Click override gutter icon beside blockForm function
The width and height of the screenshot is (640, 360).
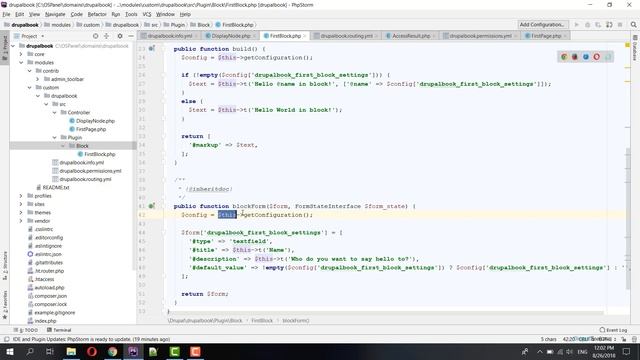[151, 206]
